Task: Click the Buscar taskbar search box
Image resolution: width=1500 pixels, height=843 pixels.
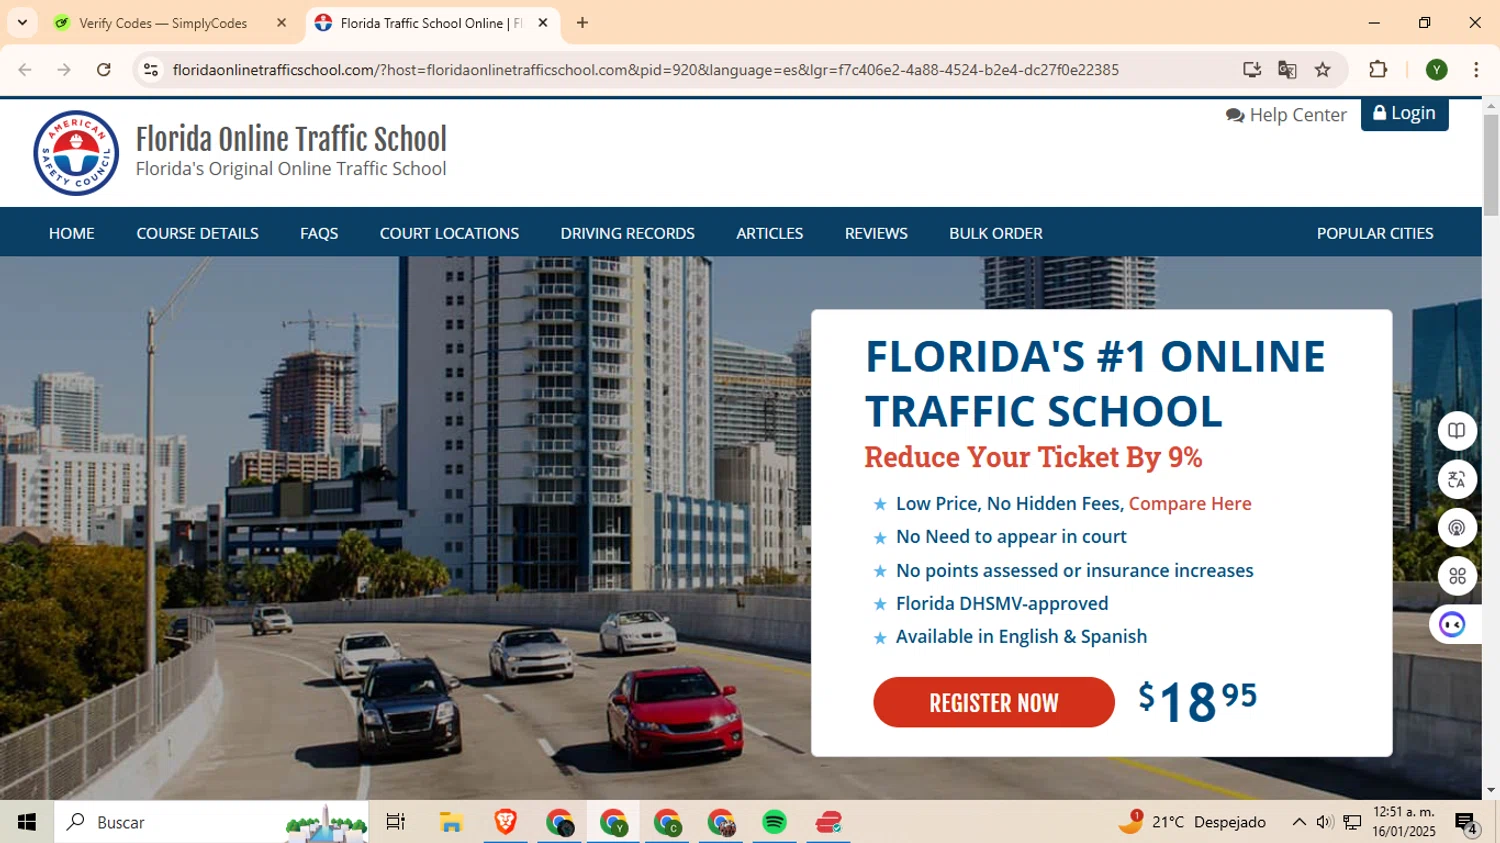Action: tap(211, 822)
